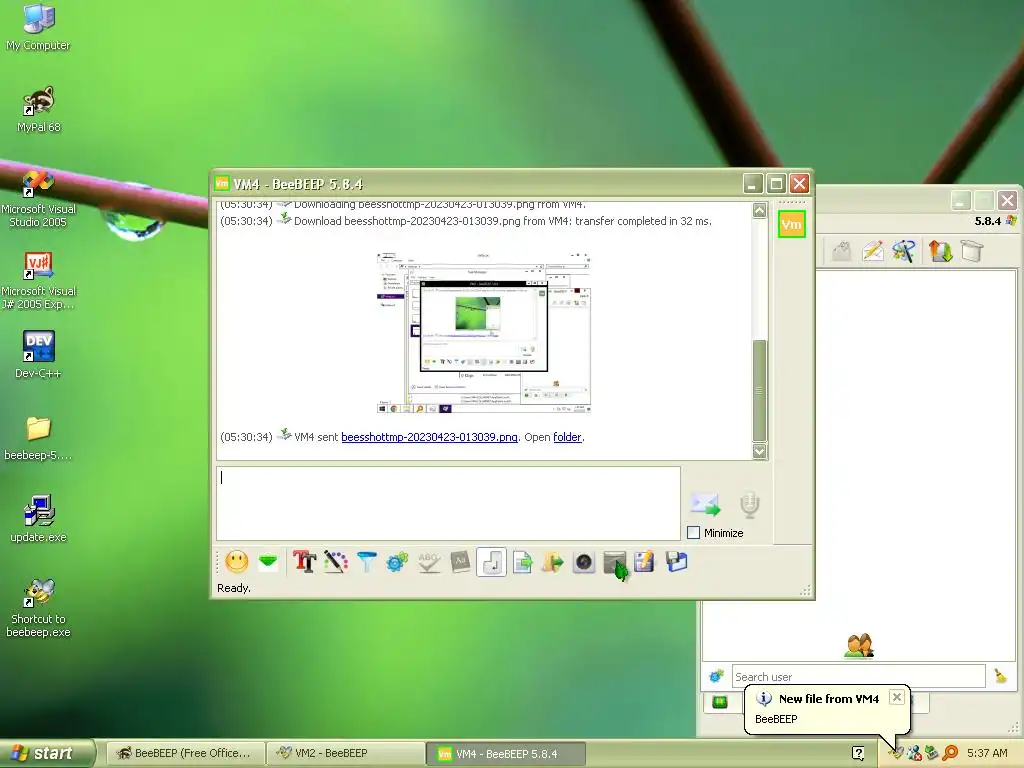
Task: Click the taskbar question mark help icon
Action: (x=858, y=753)
